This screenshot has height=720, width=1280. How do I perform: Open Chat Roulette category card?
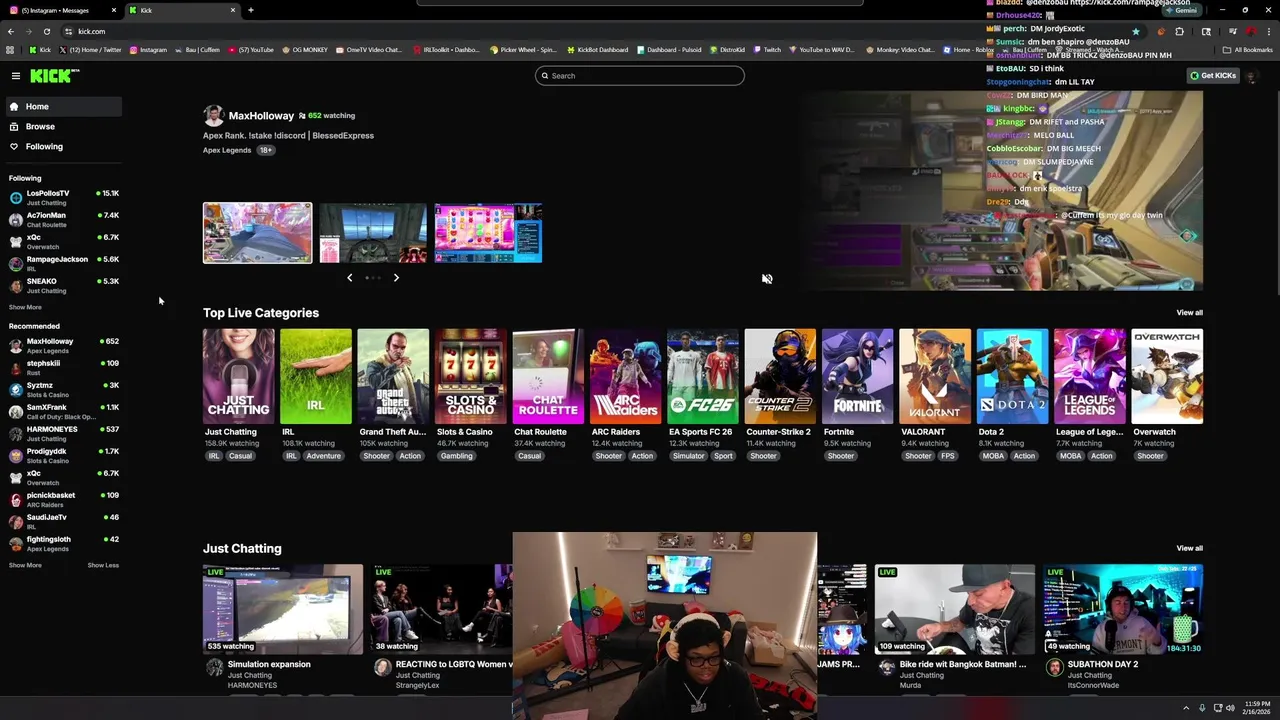click(548, 376)
